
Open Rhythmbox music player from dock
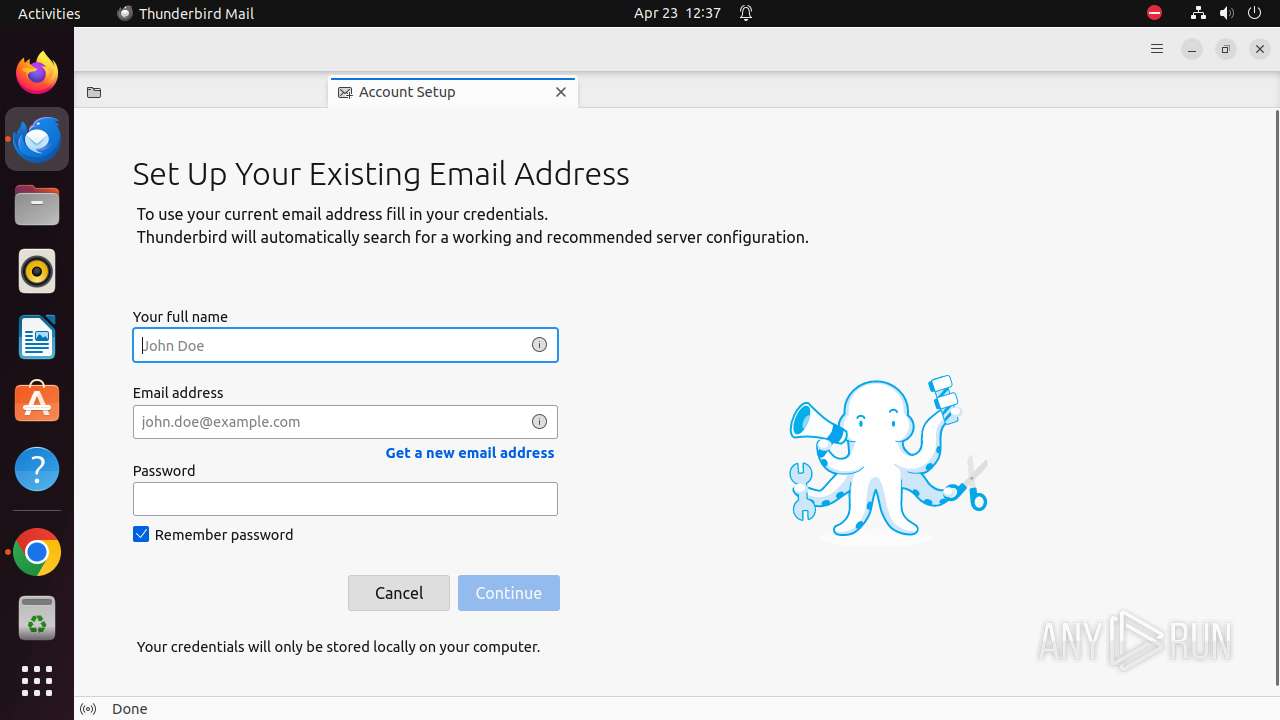coord(37,271)
